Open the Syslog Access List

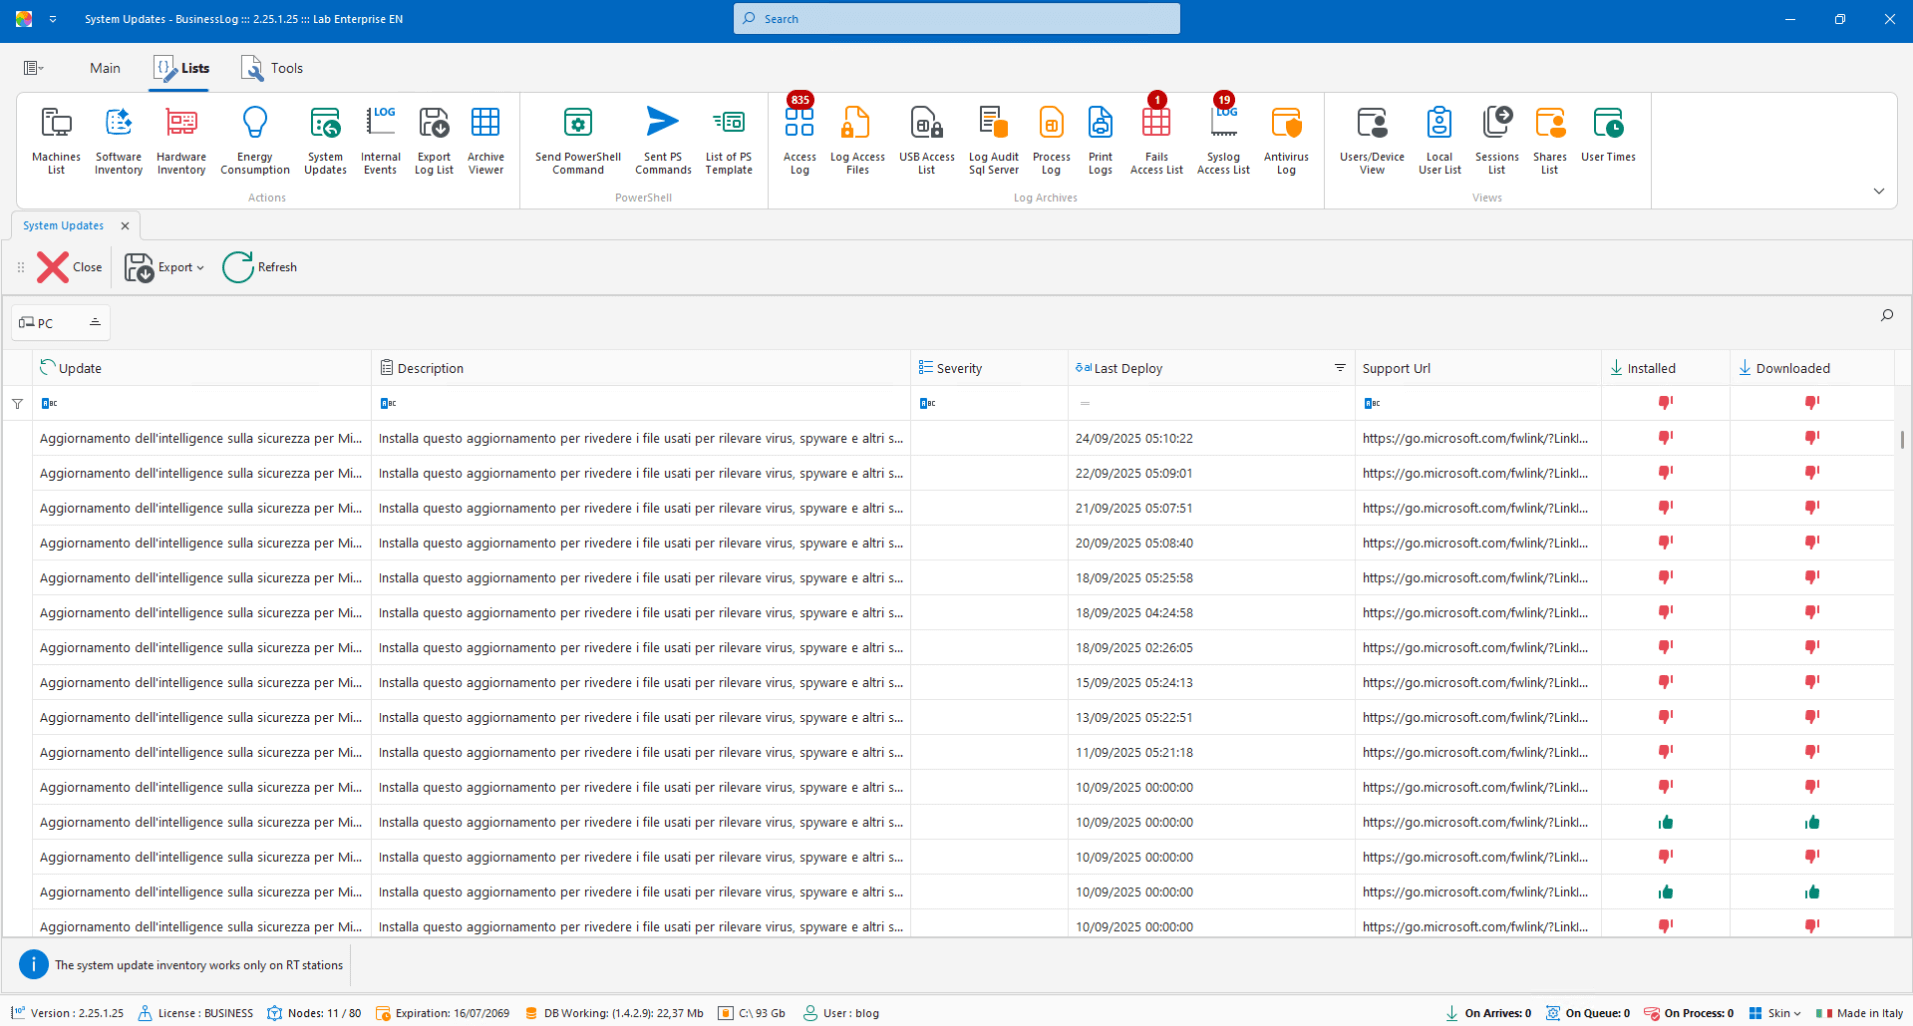(x=1223, y=140)
